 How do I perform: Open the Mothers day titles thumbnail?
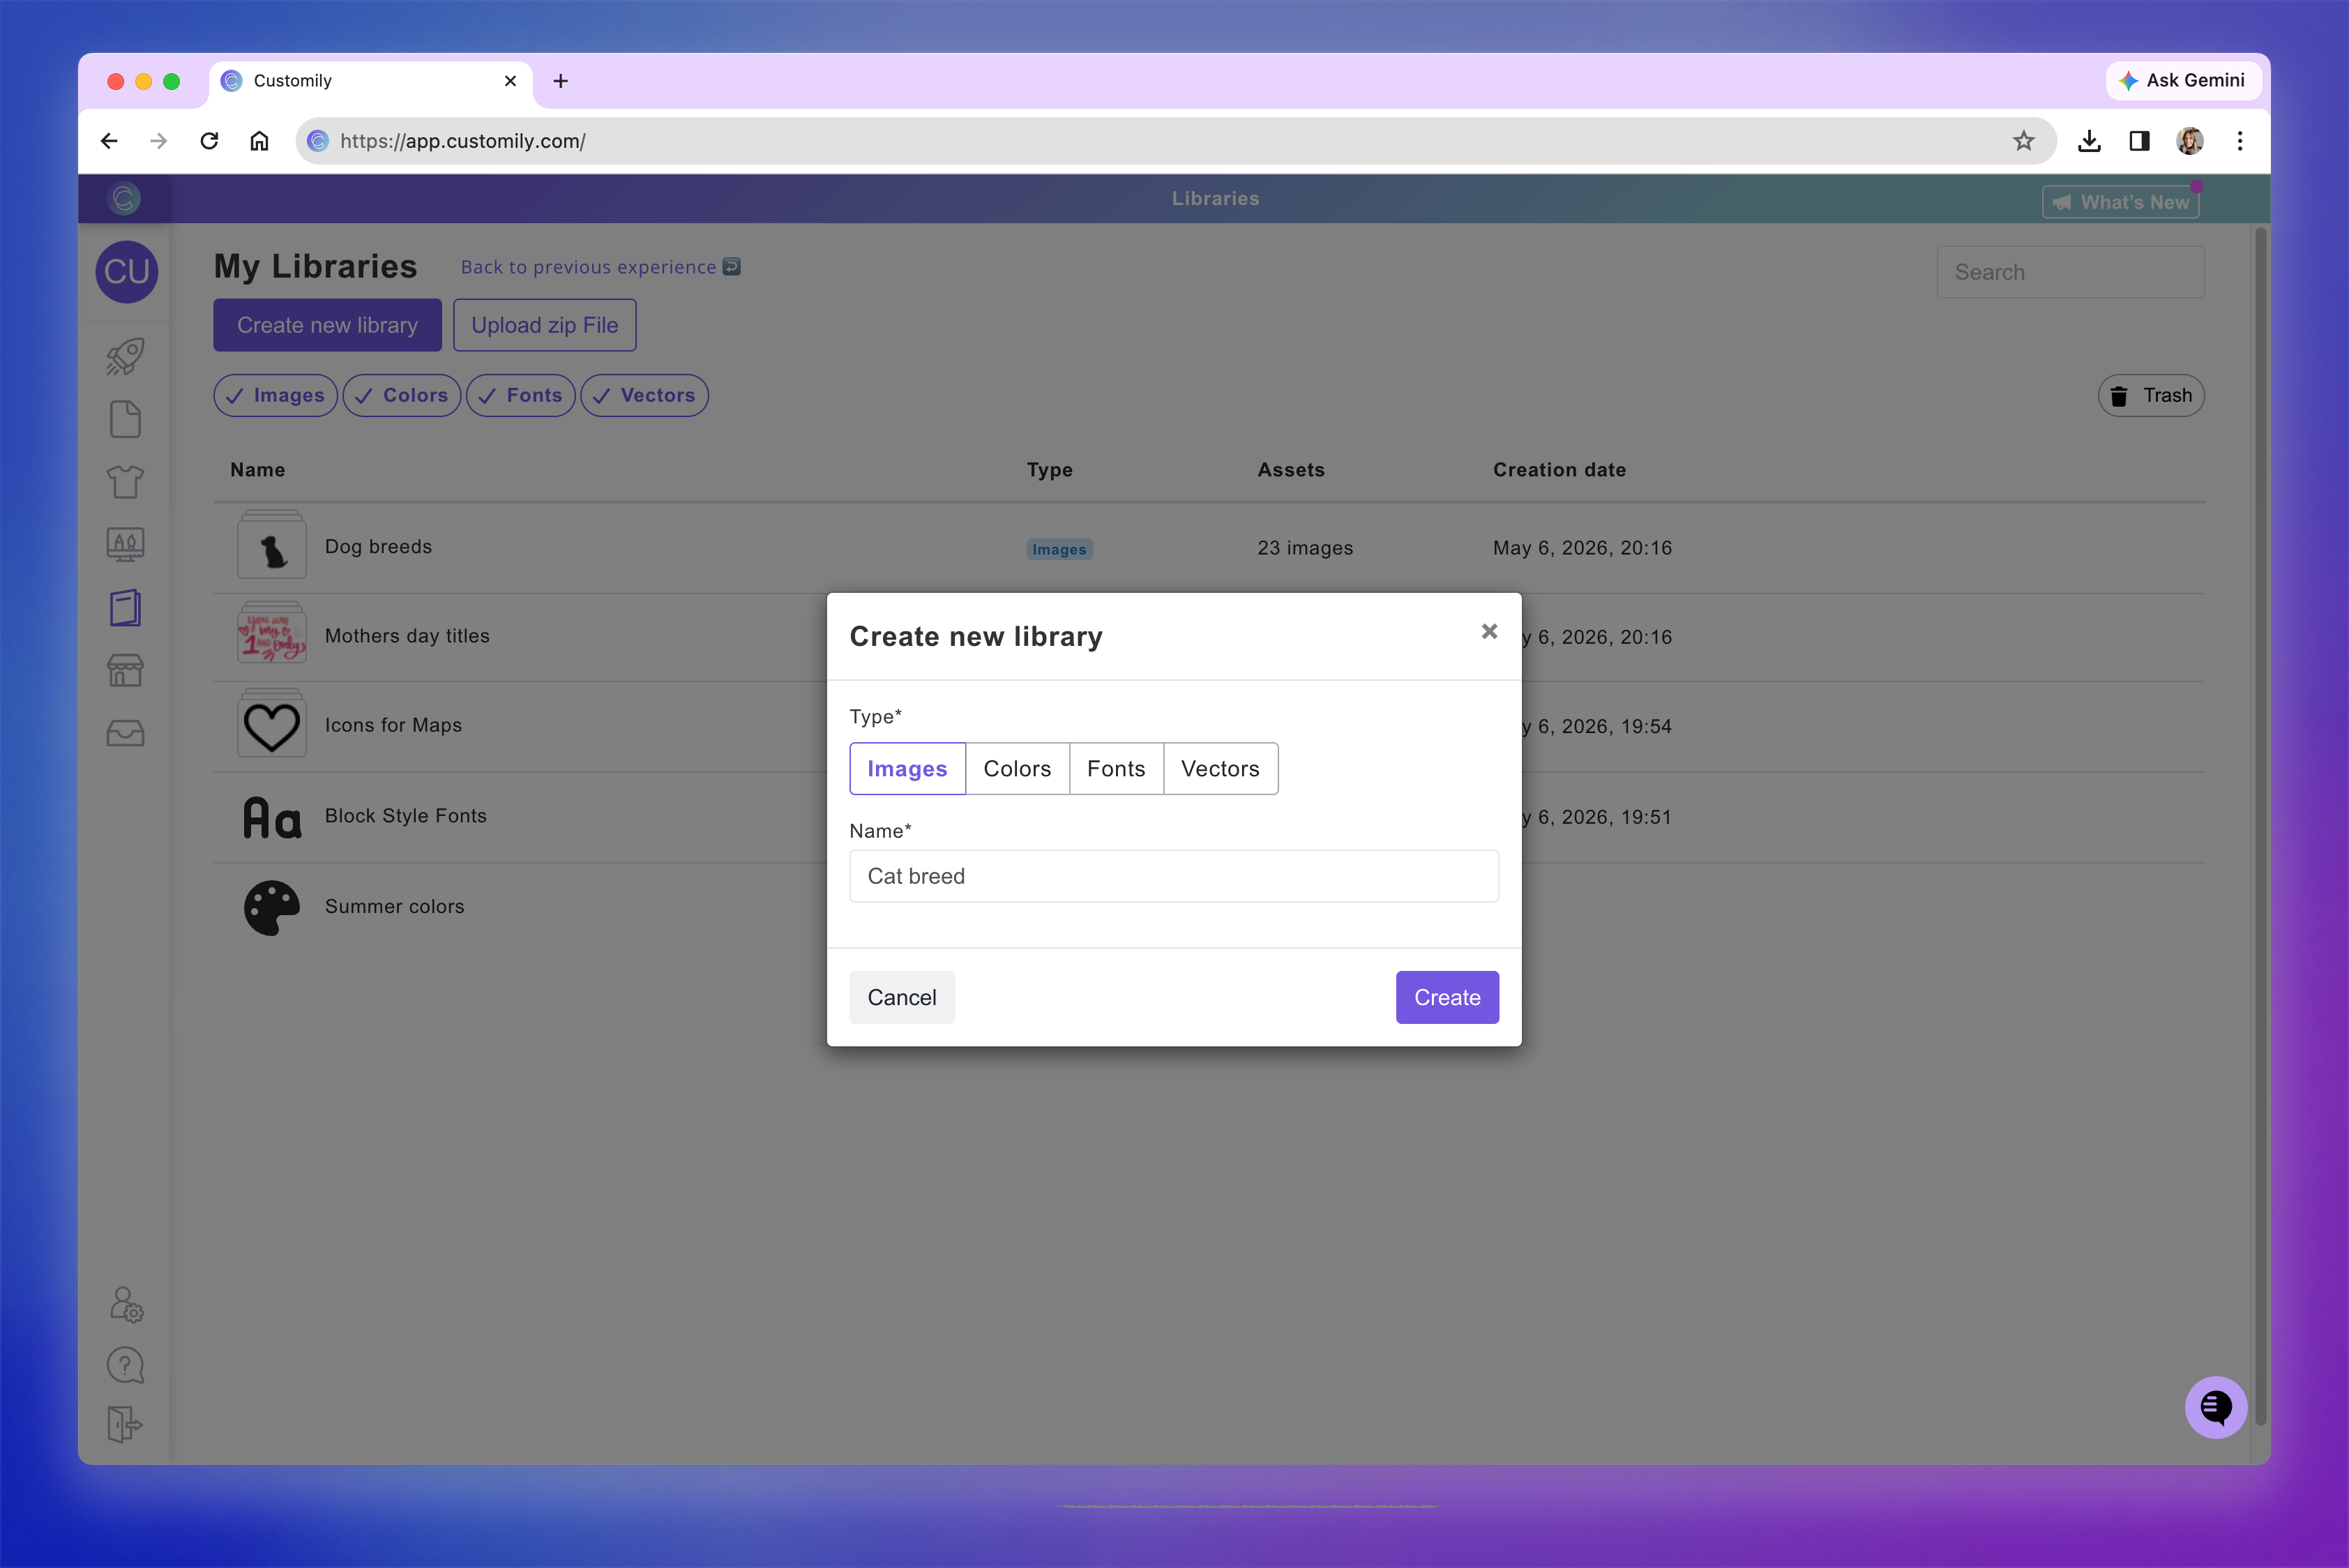tap(272, 632)
